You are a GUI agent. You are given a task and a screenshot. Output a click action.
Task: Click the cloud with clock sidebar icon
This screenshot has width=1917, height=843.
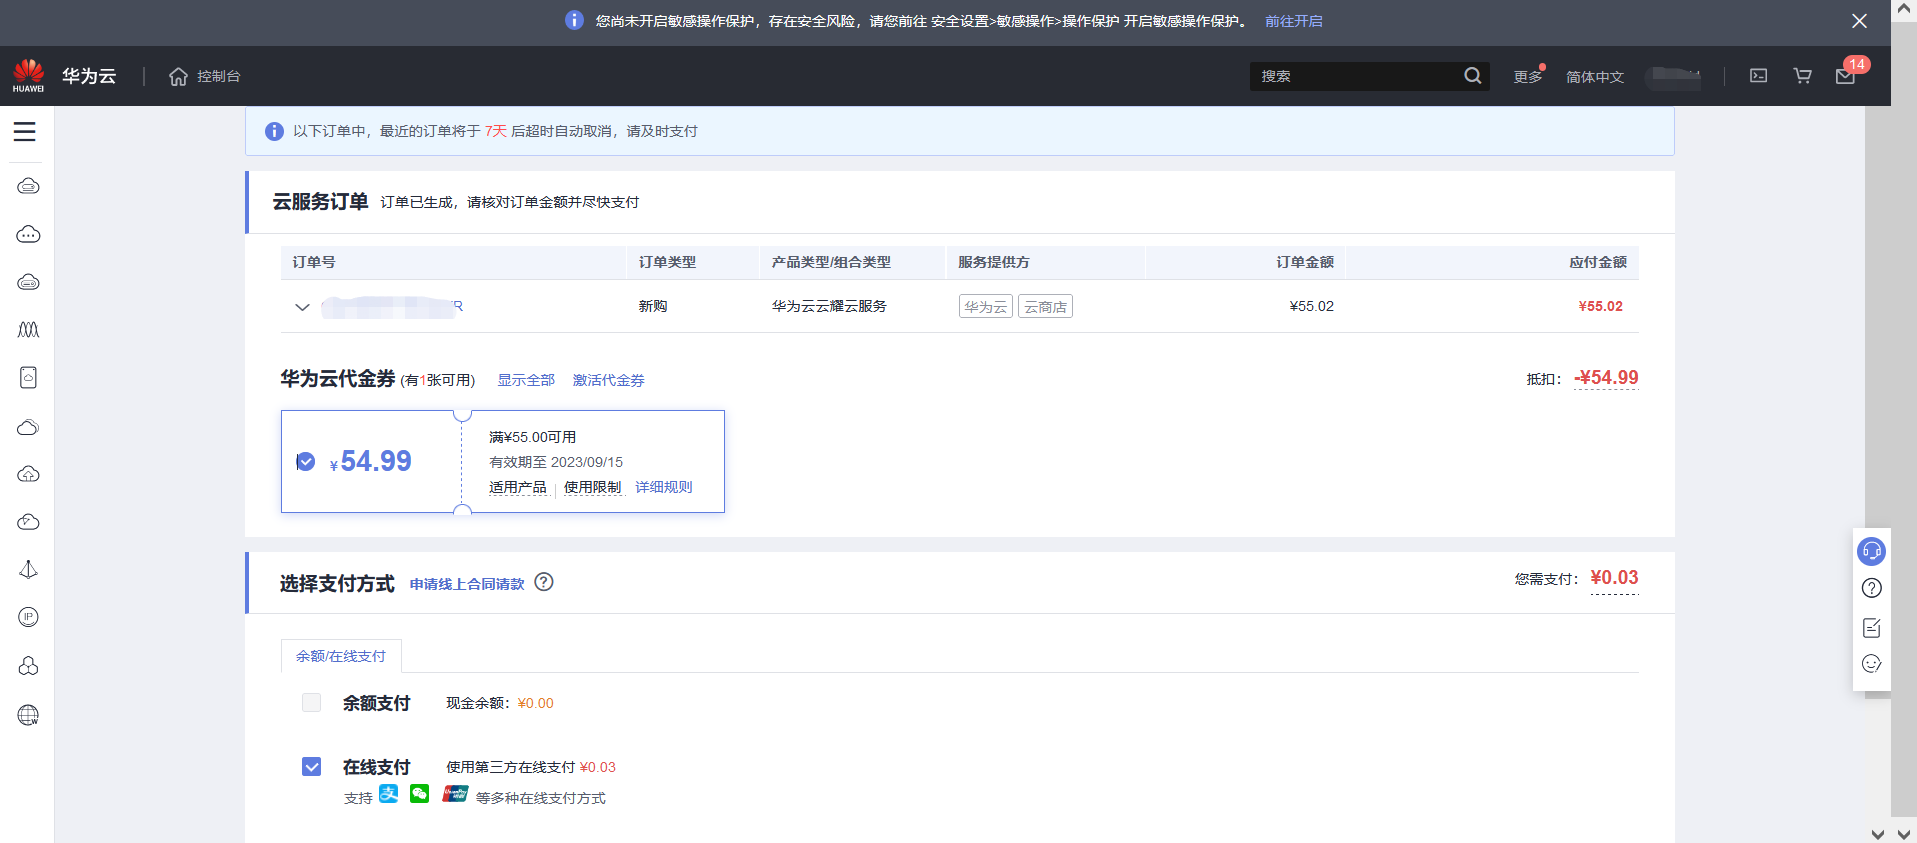(28, 522)
